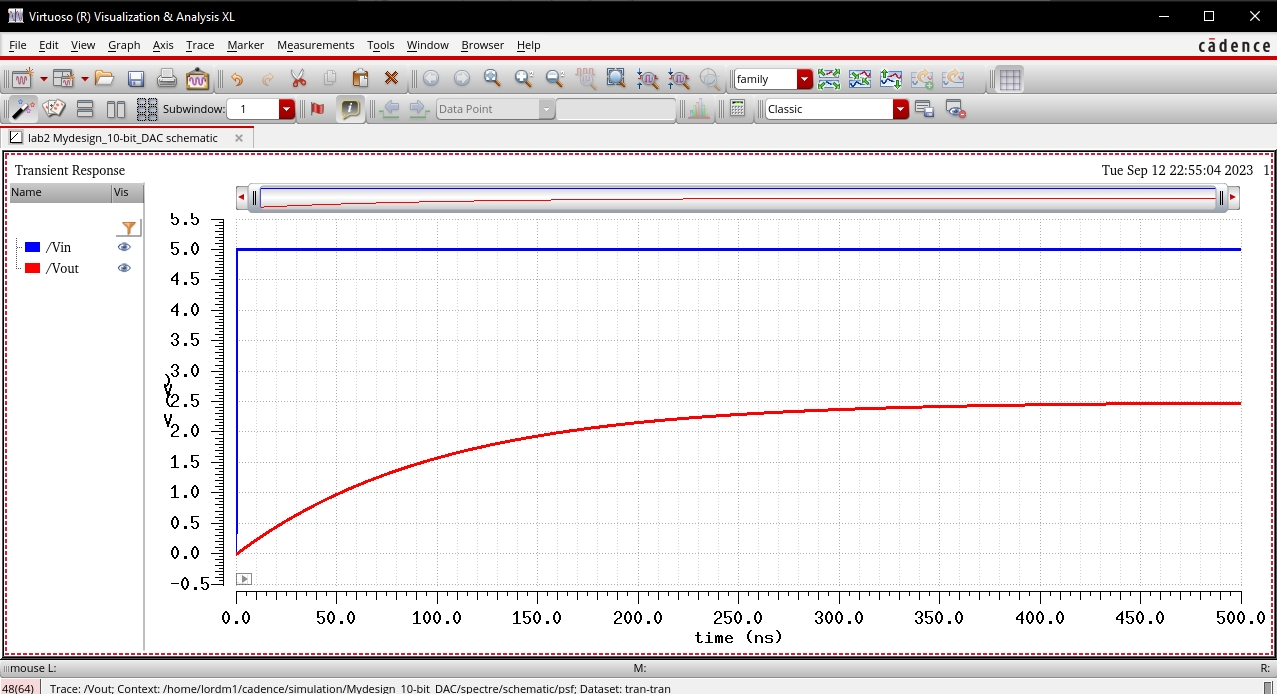Screen dimensions: 1277x694
Task: Click the red delete X icon
Action: coord(391,79)
